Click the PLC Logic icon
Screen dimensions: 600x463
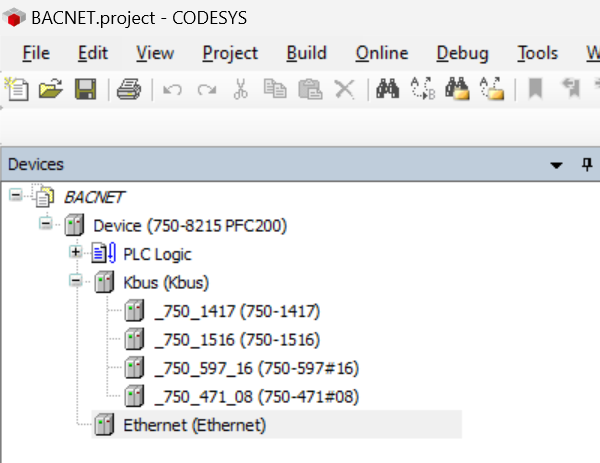(x=103, y=253)
